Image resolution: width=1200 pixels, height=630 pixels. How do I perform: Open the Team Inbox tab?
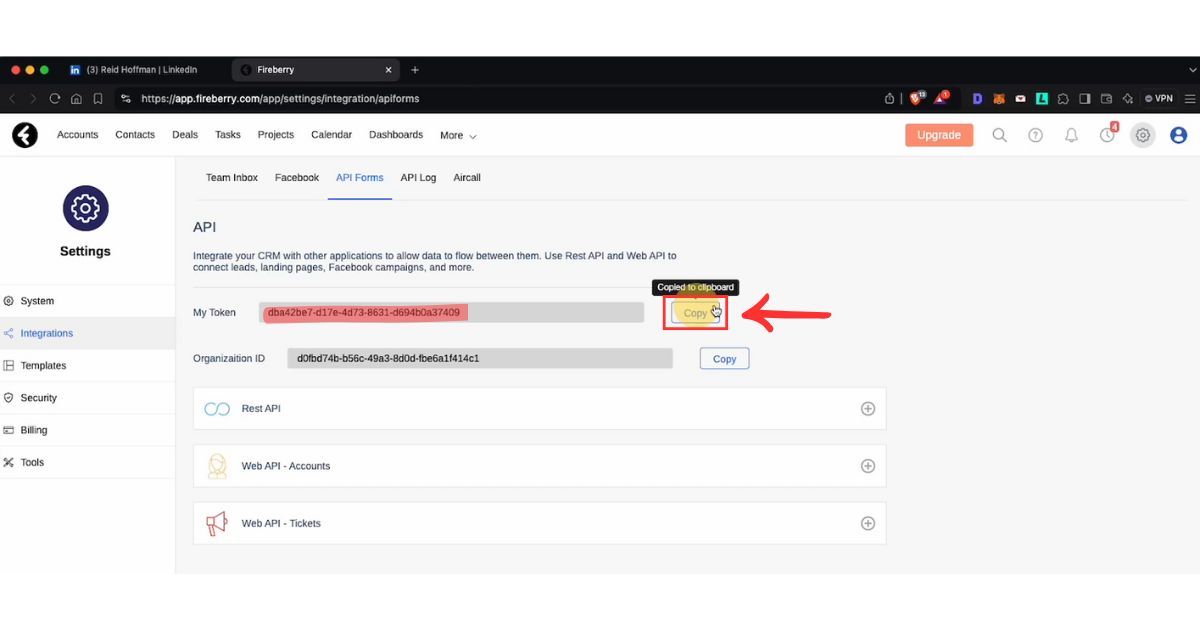coord(232,178)
